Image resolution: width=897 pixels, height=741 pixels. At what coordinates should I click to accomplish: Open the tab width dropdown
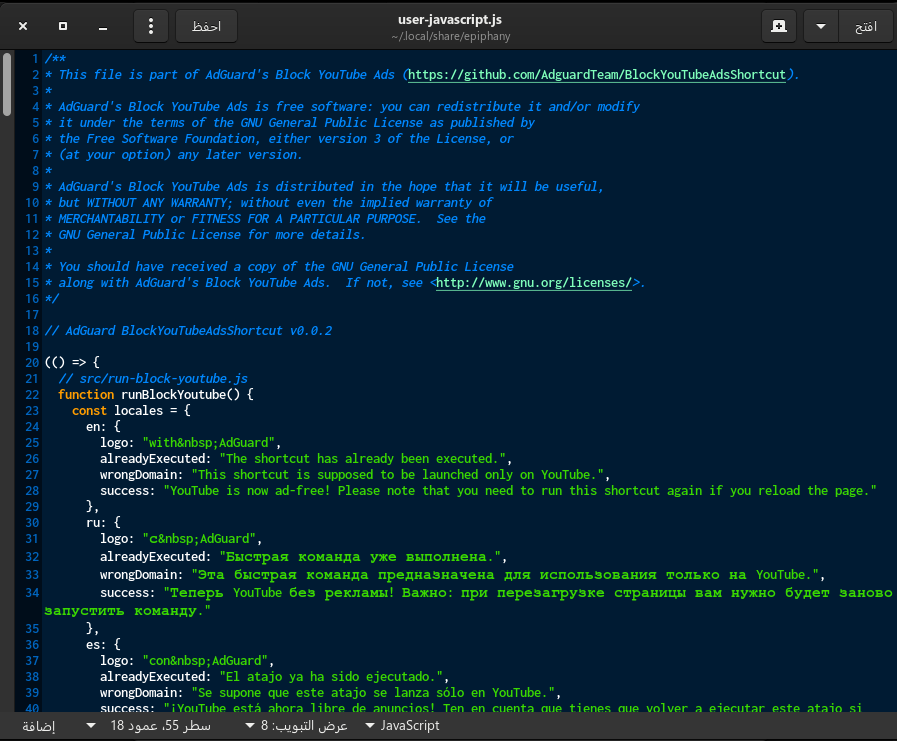pos(297,725)
